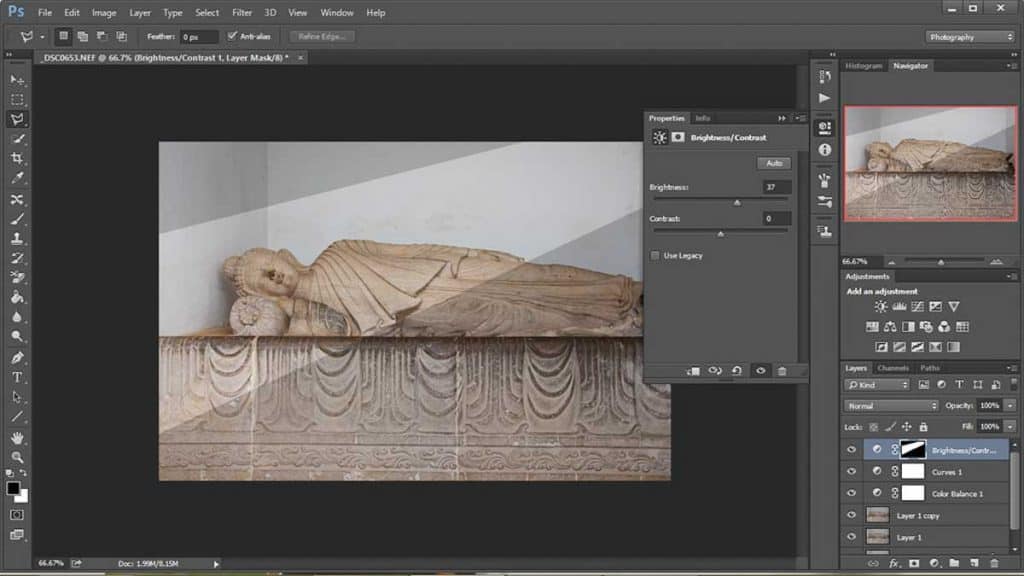Switch to the Histogram tab
The image size is (1024, 576).
(863, 66)
